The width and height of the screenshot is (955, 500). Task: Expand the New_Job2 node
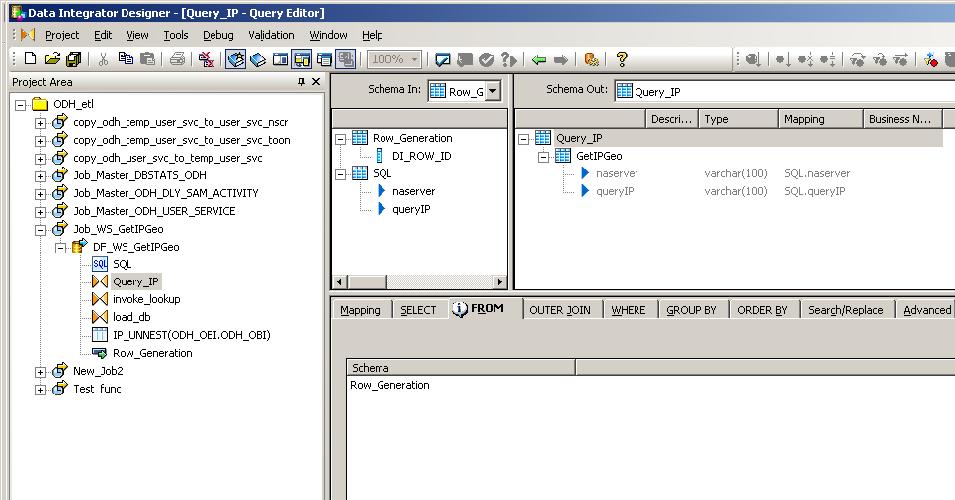point(40,372)
